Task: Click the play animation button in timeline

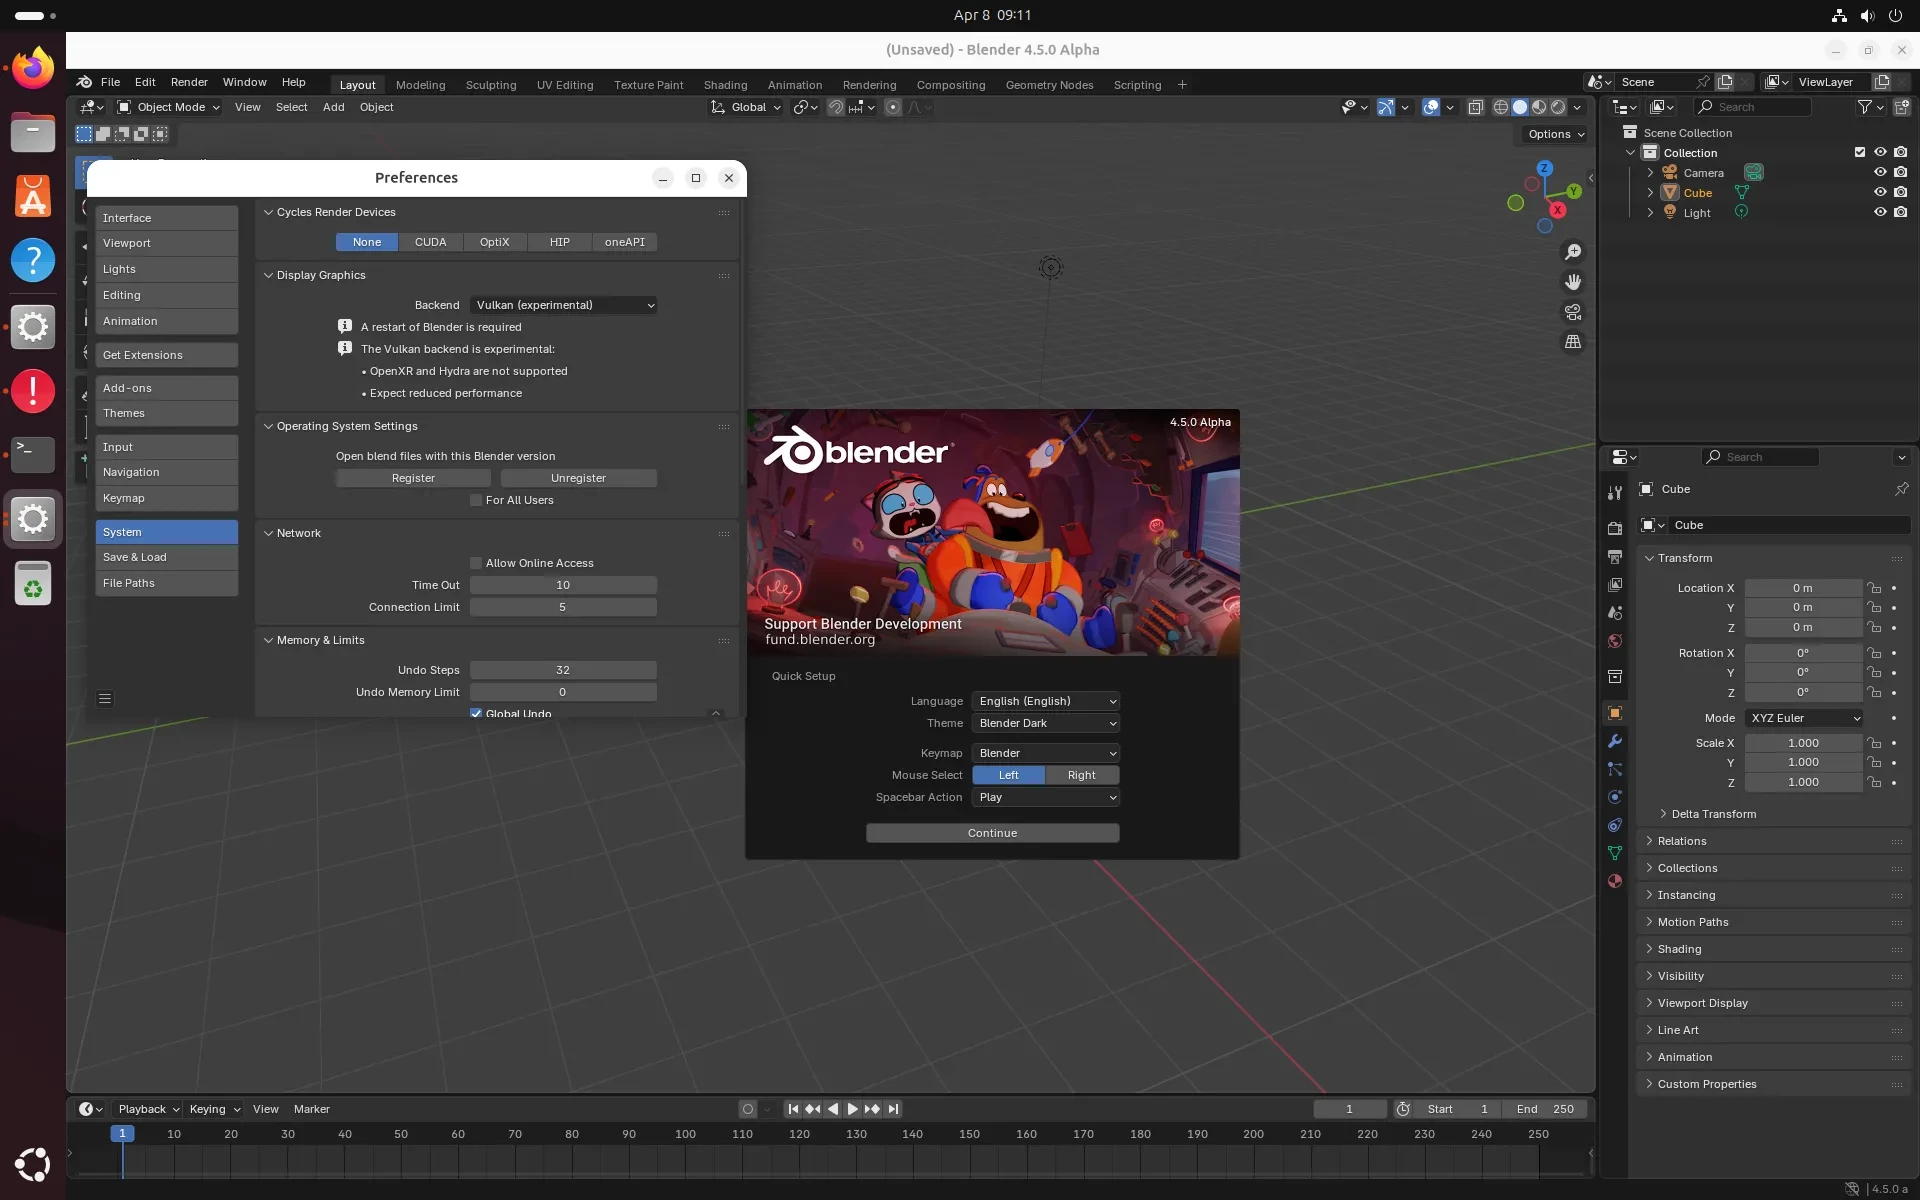Action: (852, 1109)
